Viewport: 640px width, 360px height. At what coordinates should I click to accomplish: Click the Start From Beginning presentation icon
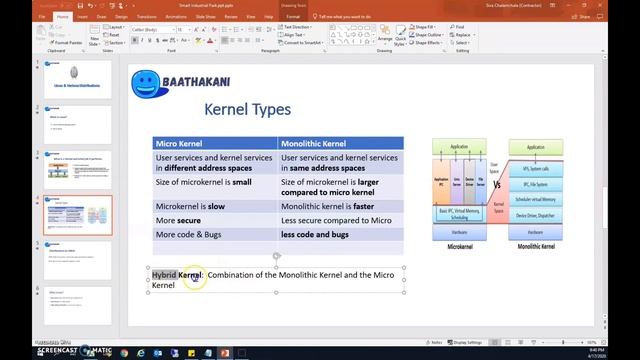(x=112, y=6)
